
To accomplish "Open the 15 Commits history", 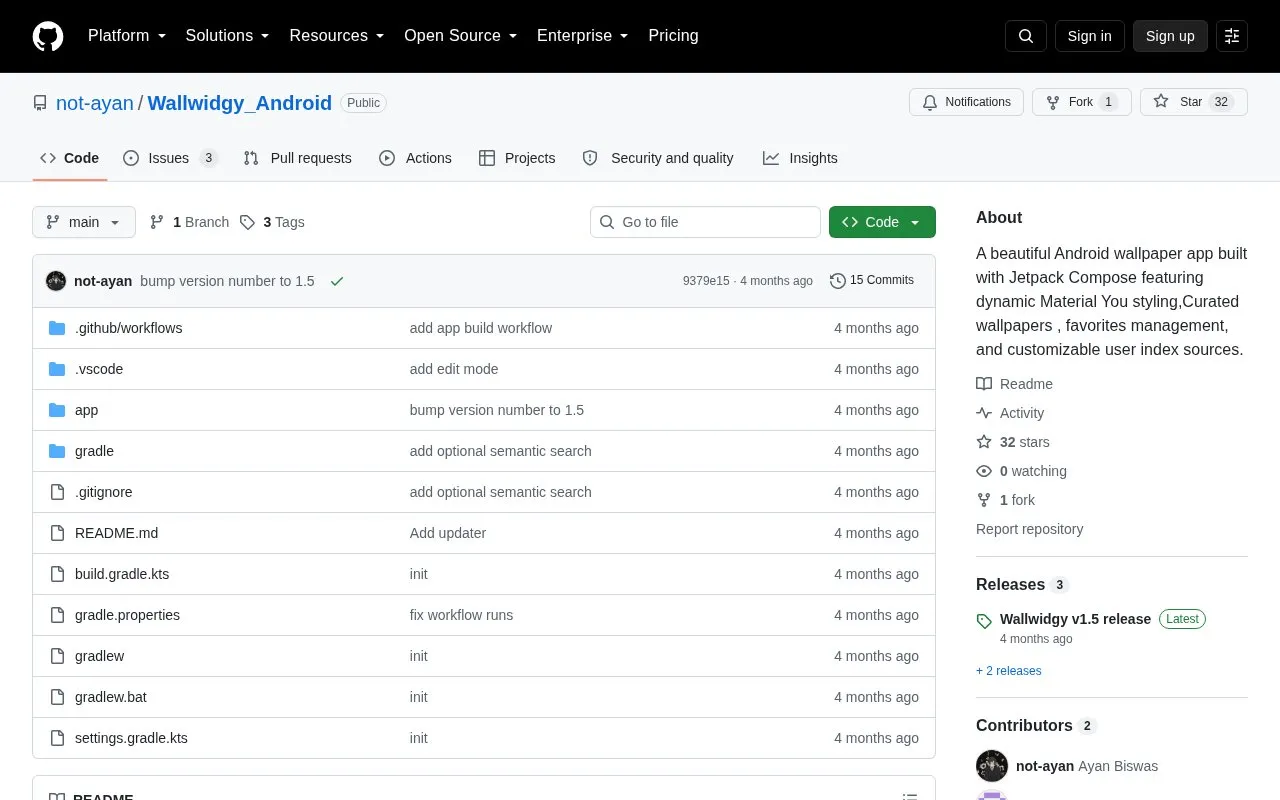I will [x=872, y=281].
